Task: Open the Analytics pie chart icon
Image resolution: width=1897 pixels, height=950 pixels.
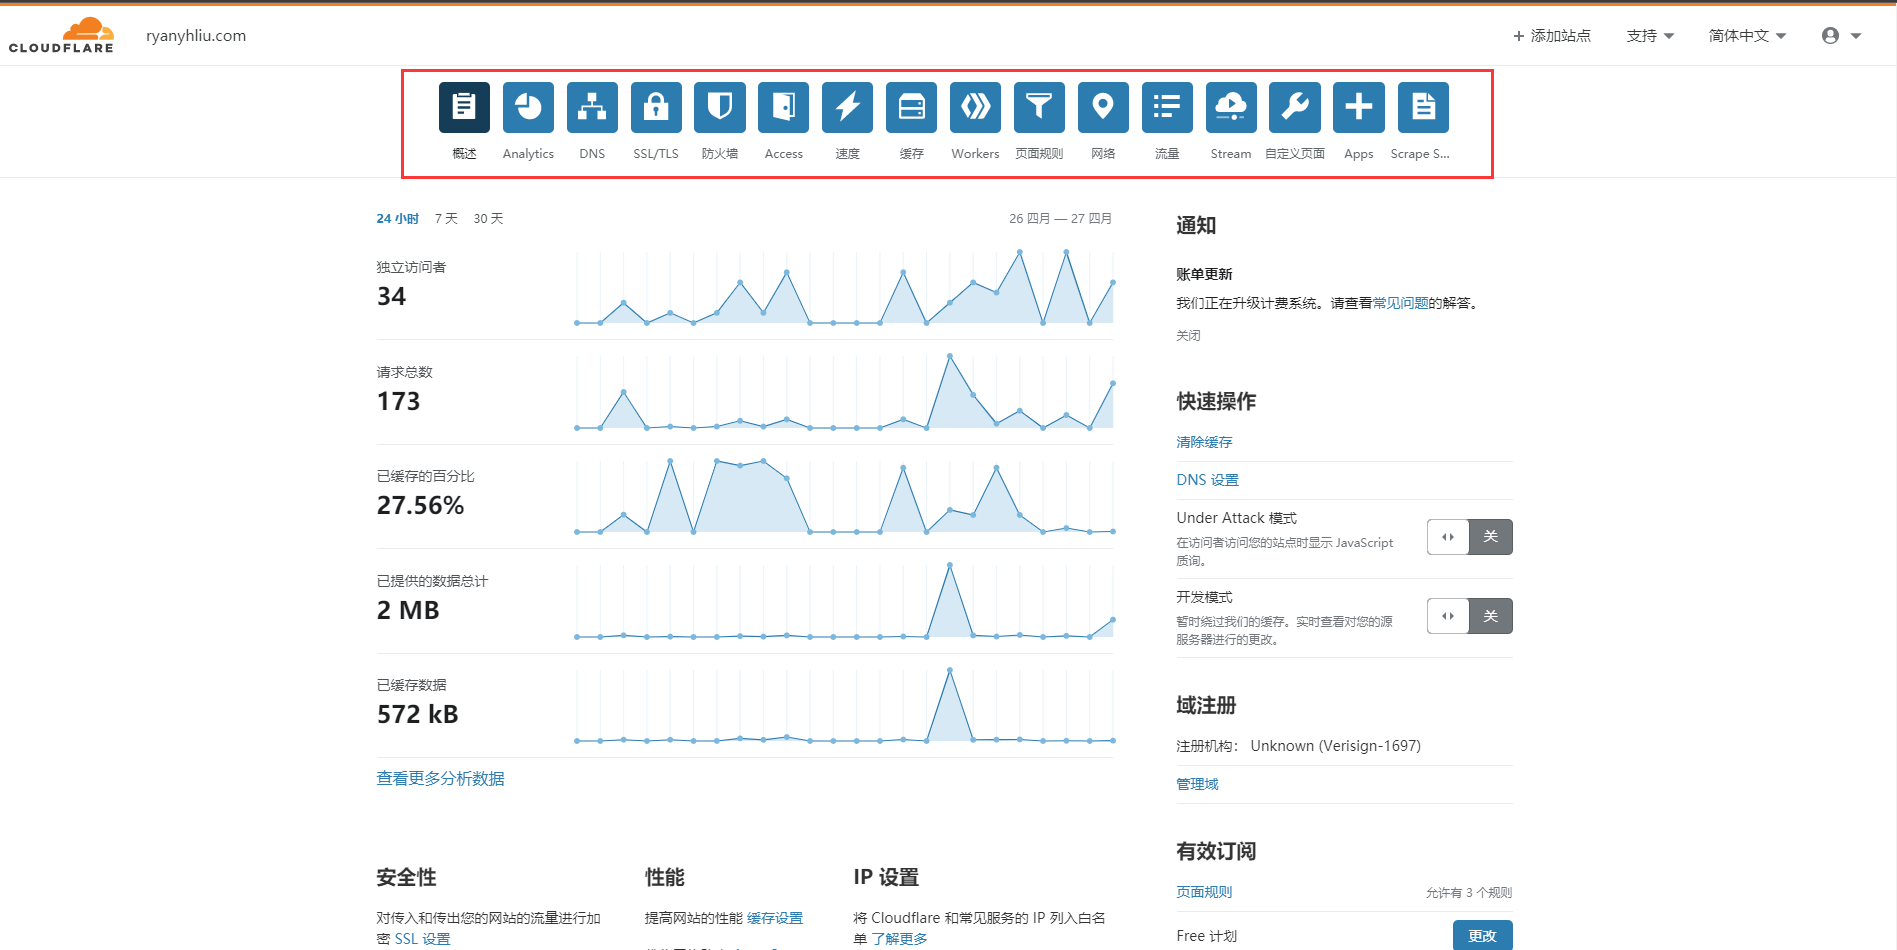Action: pos(528,107)
